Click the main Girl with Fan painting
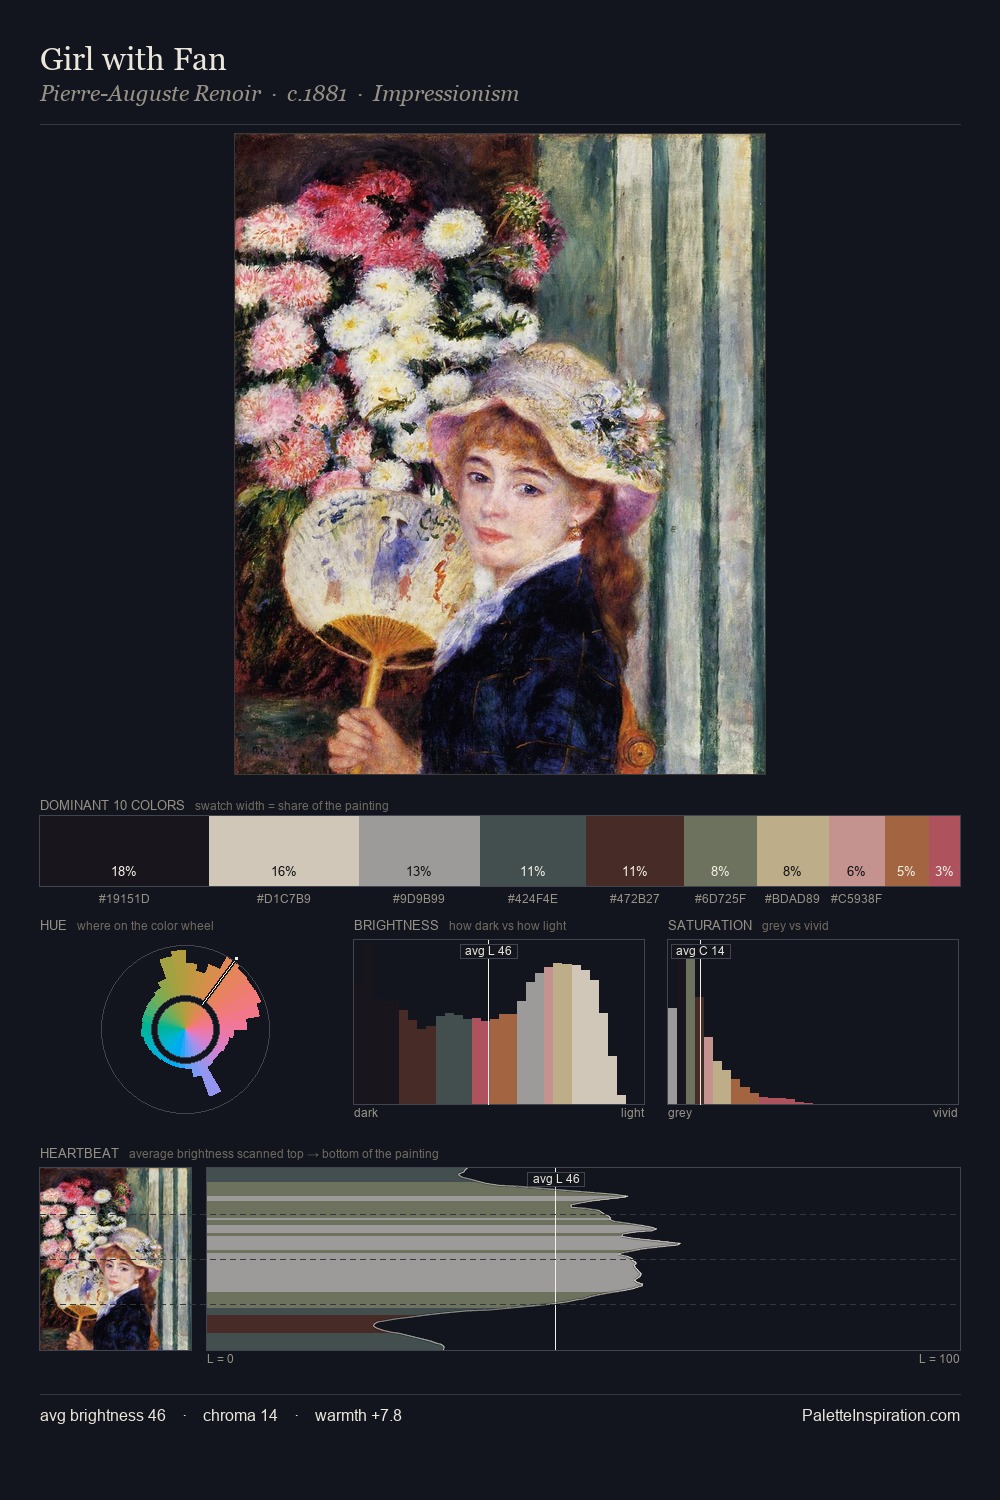The width and height of the screenshot is (1000, 1500). pos(500,454)
